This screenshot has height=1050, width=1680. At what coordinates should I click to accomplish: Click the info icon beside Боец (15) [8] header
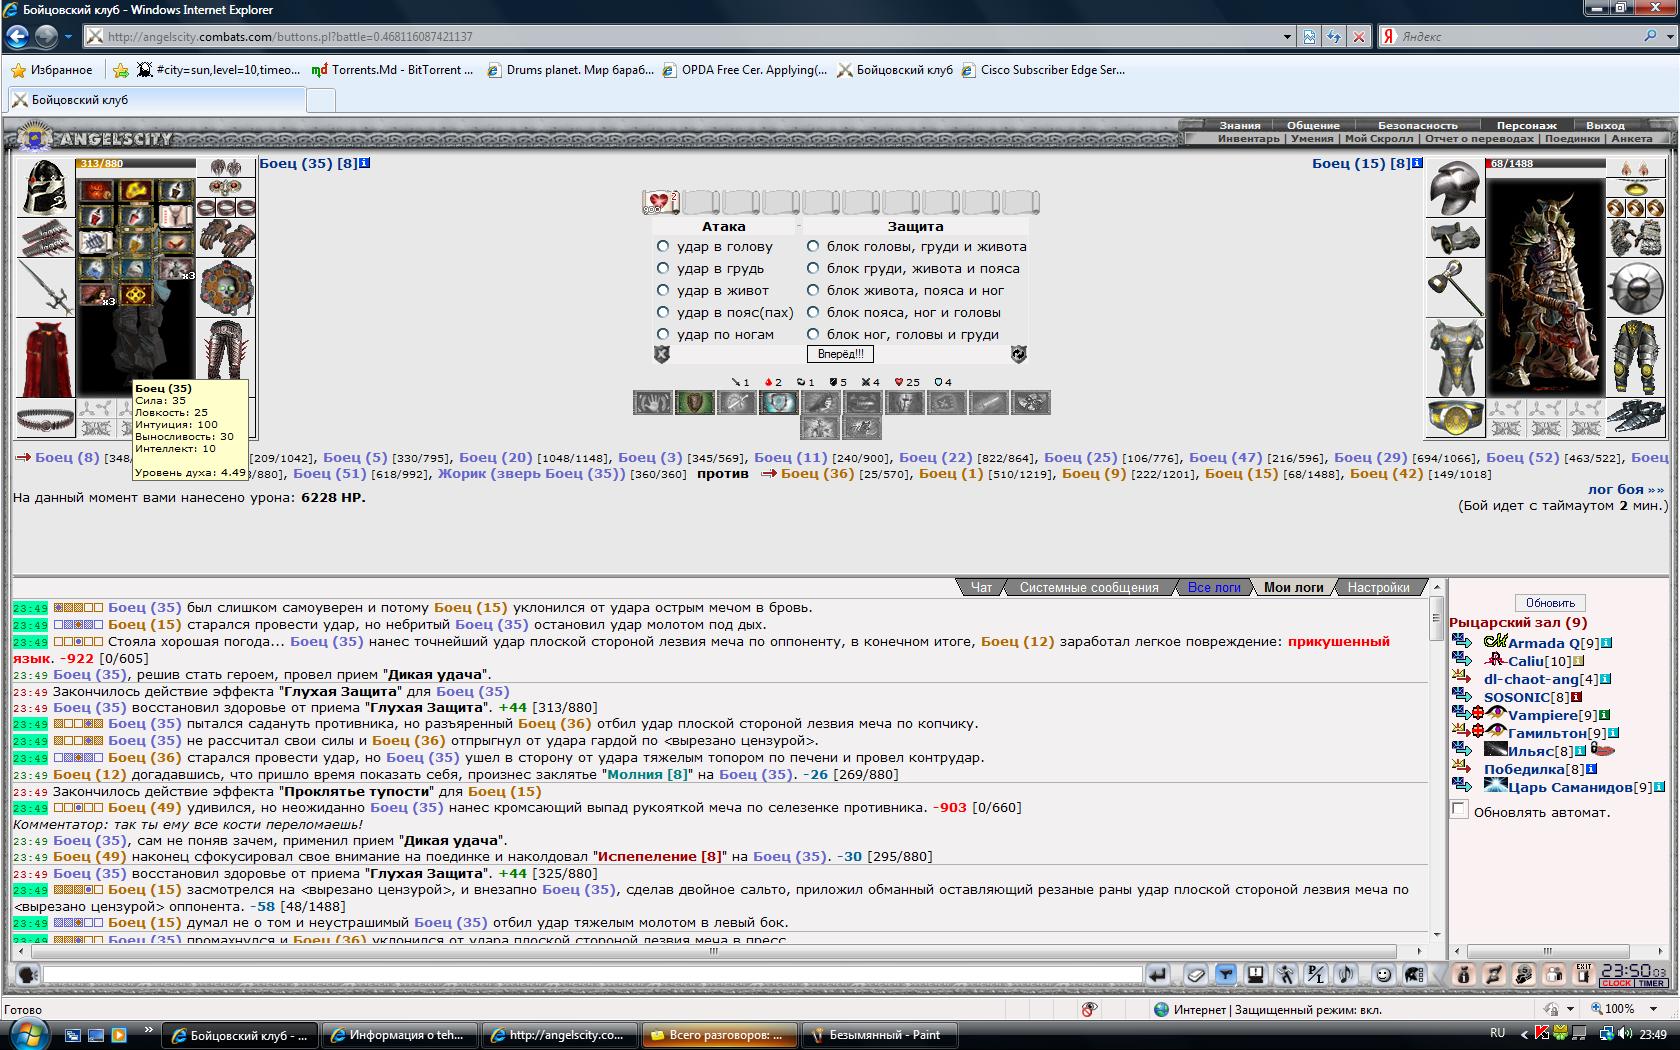[x=1417, y=163]
